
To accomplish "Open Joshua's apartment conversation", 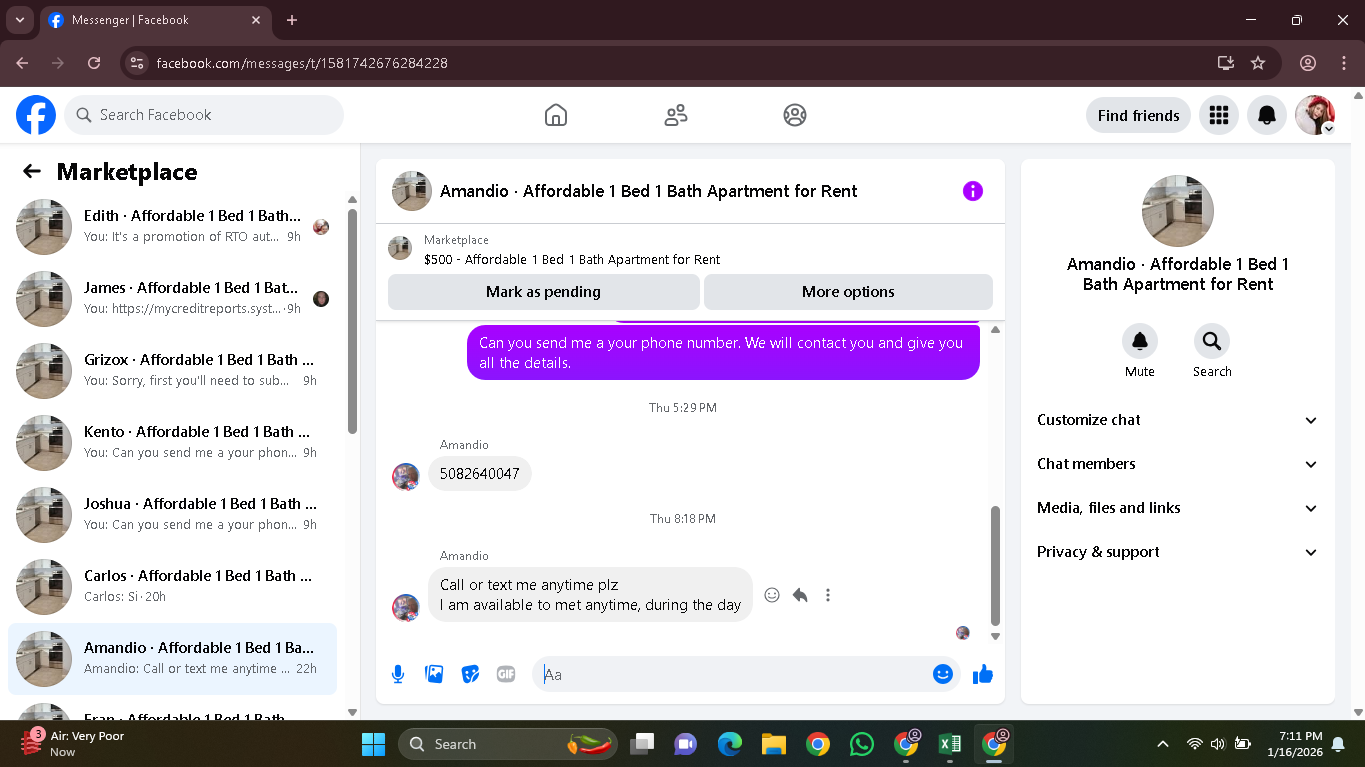I will (x=172, y=515).
